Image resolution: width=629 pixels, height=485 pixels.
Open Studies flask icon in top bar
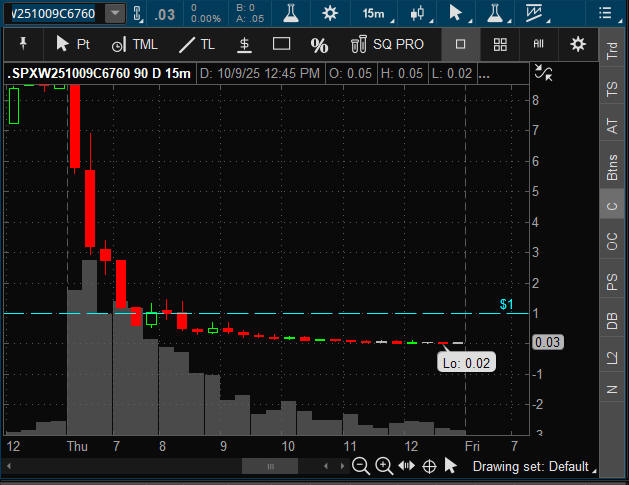click(290, 13)
